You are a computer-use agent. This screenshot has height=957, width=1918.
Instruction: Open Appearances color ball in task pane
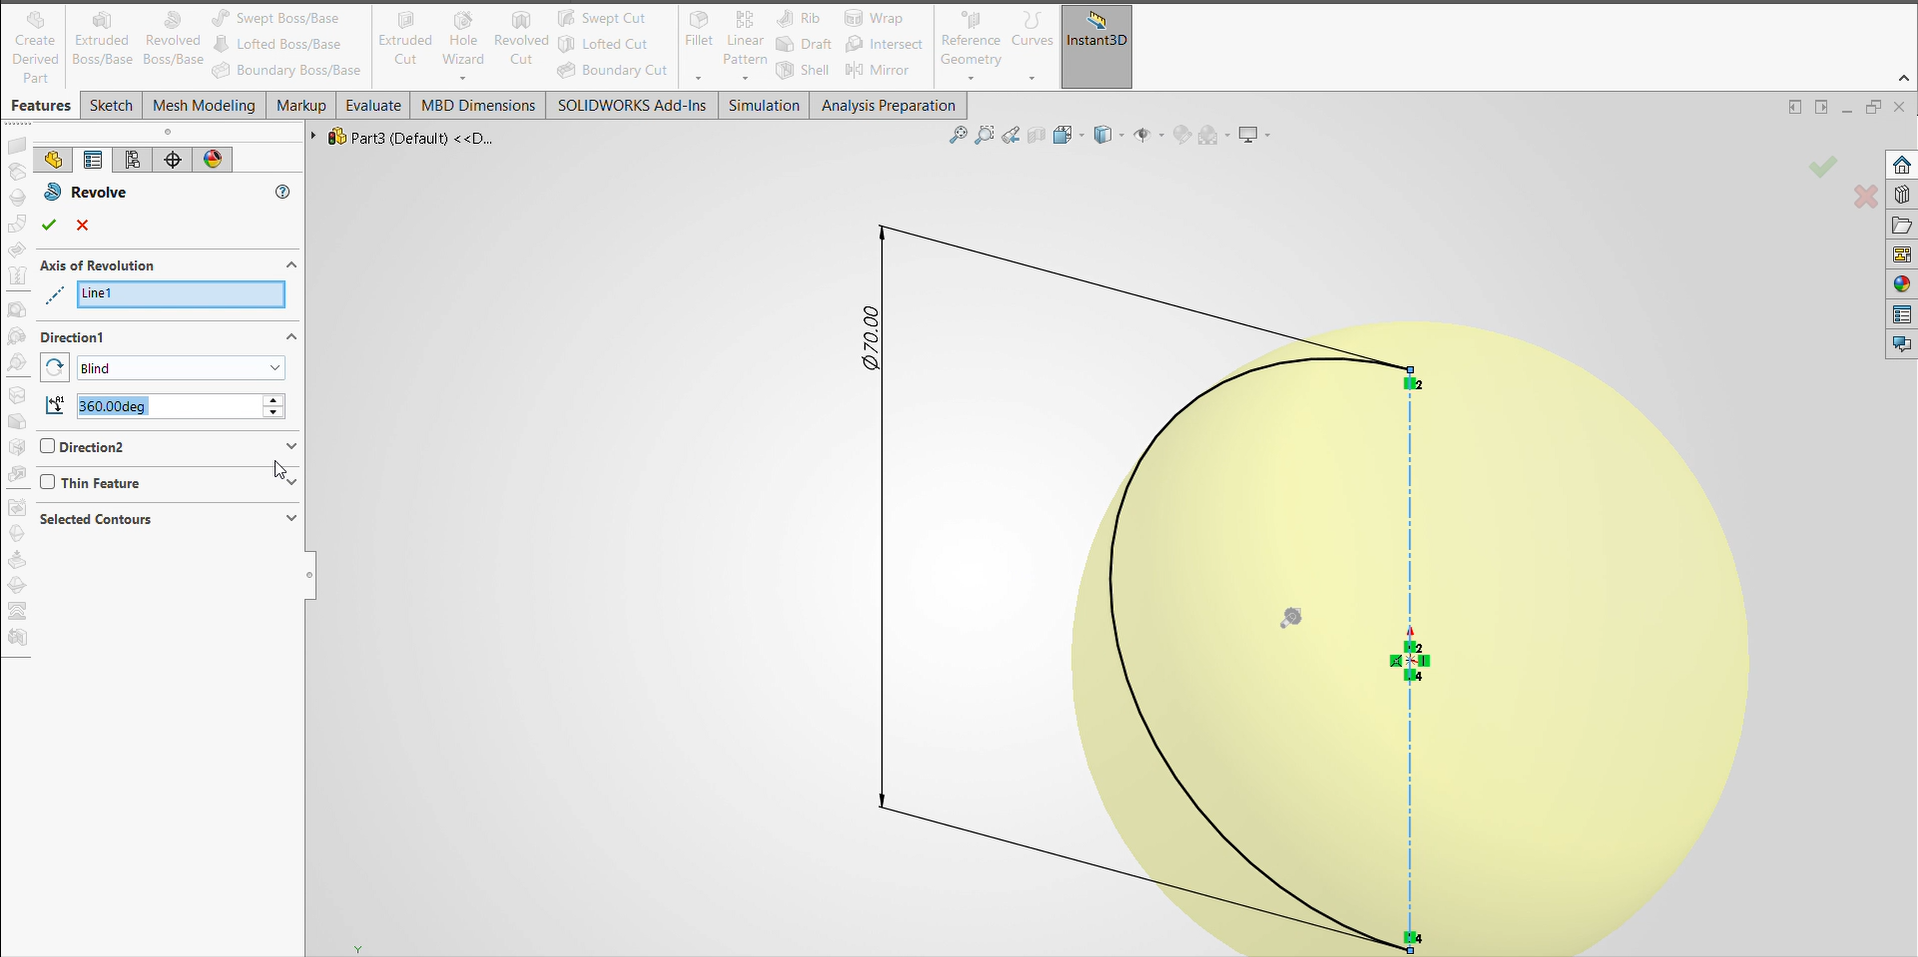click(x=1902, y=285)
